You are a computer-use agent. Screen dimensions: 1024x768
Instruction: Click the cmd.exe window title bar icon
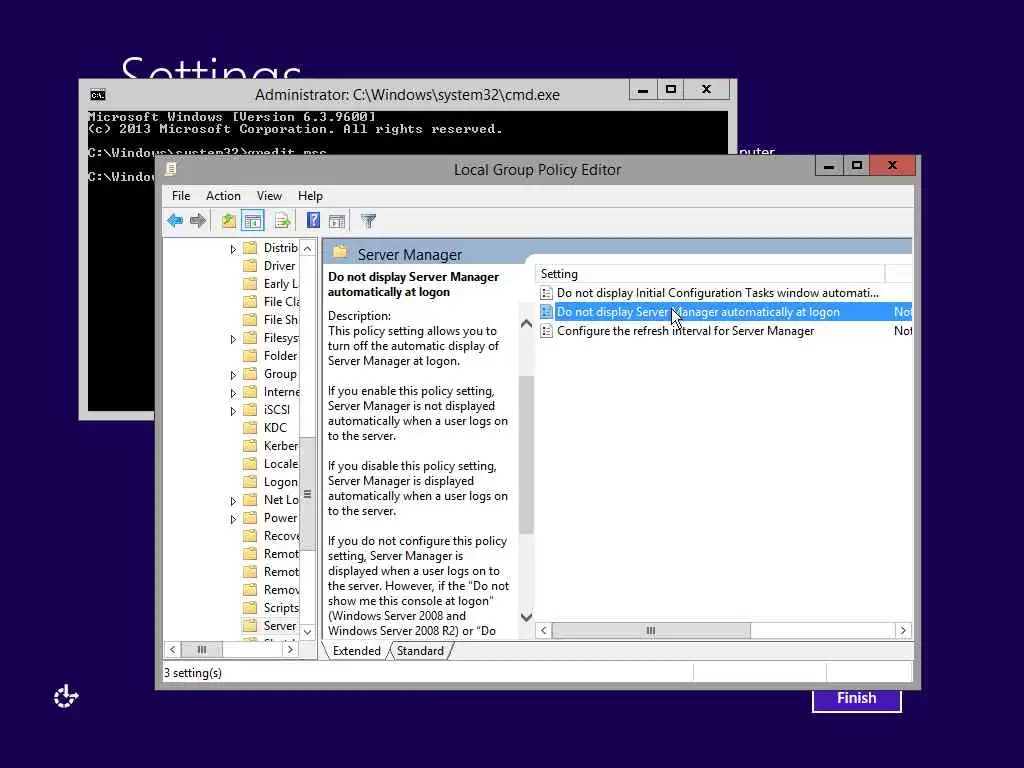(98, 95)
